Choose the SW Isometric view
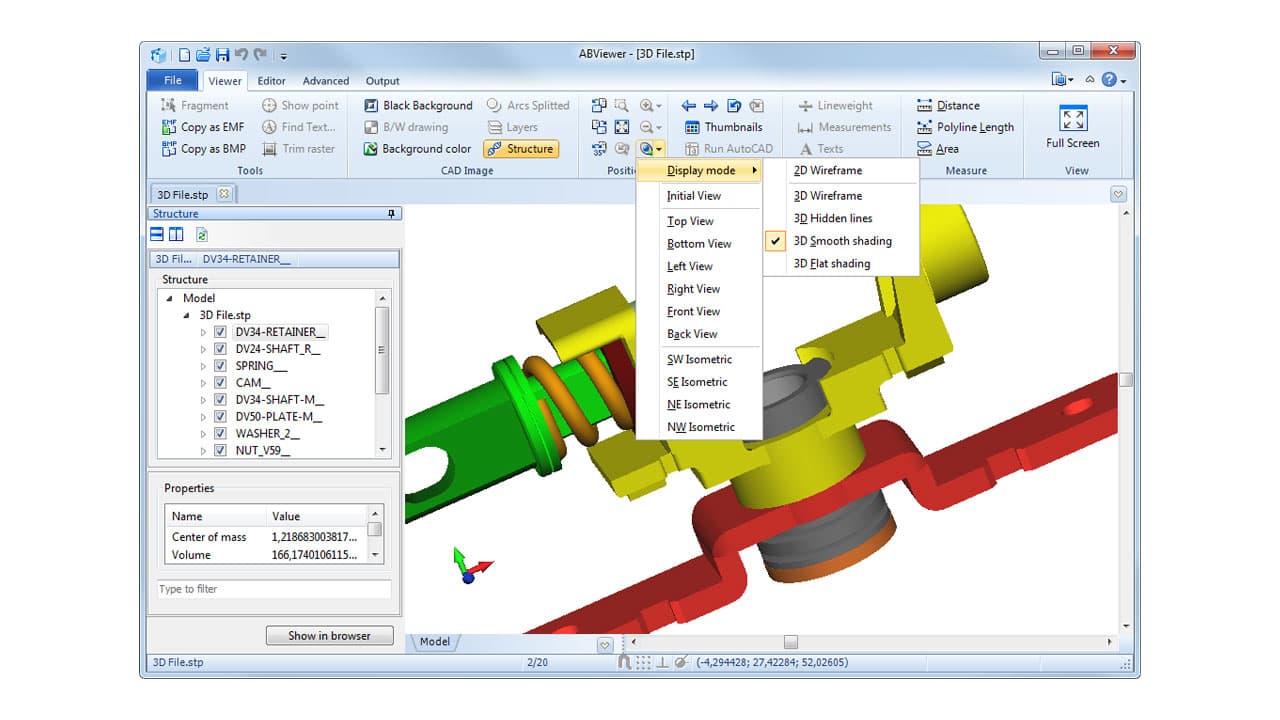This screenshot has width=1280, height=720. (701, 359)
